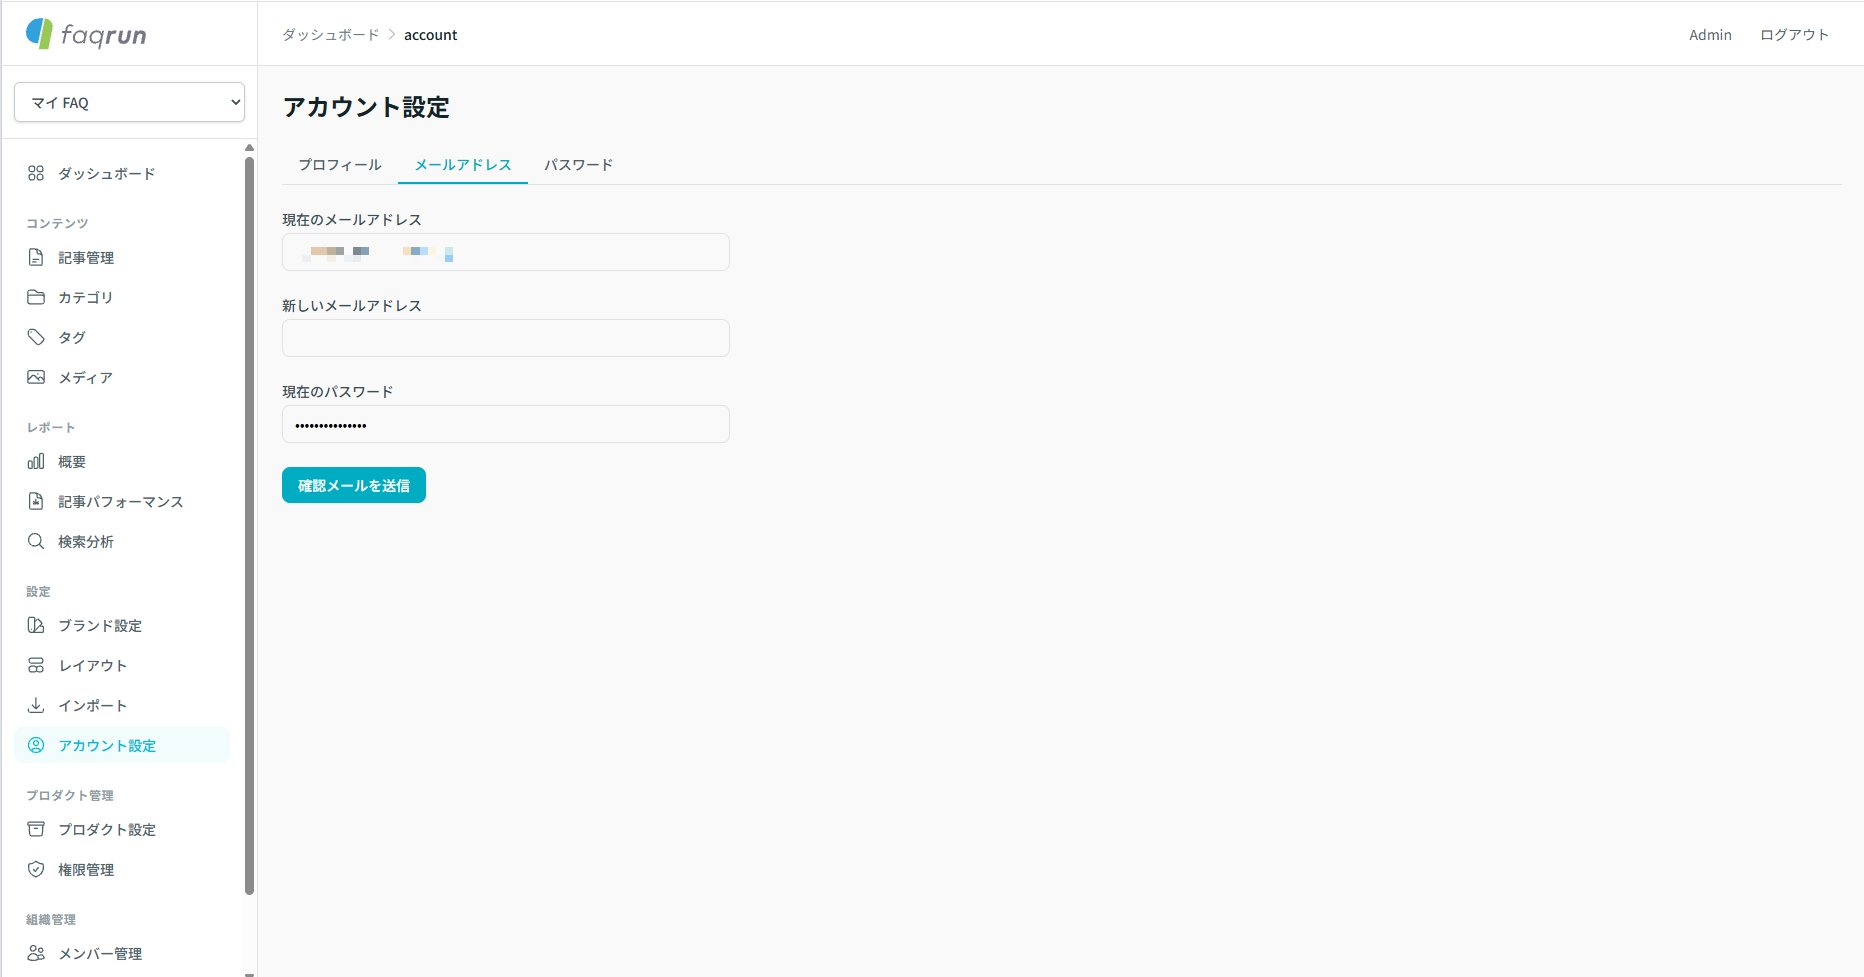
Task: Open 概要 report
Action: [122, 461]
